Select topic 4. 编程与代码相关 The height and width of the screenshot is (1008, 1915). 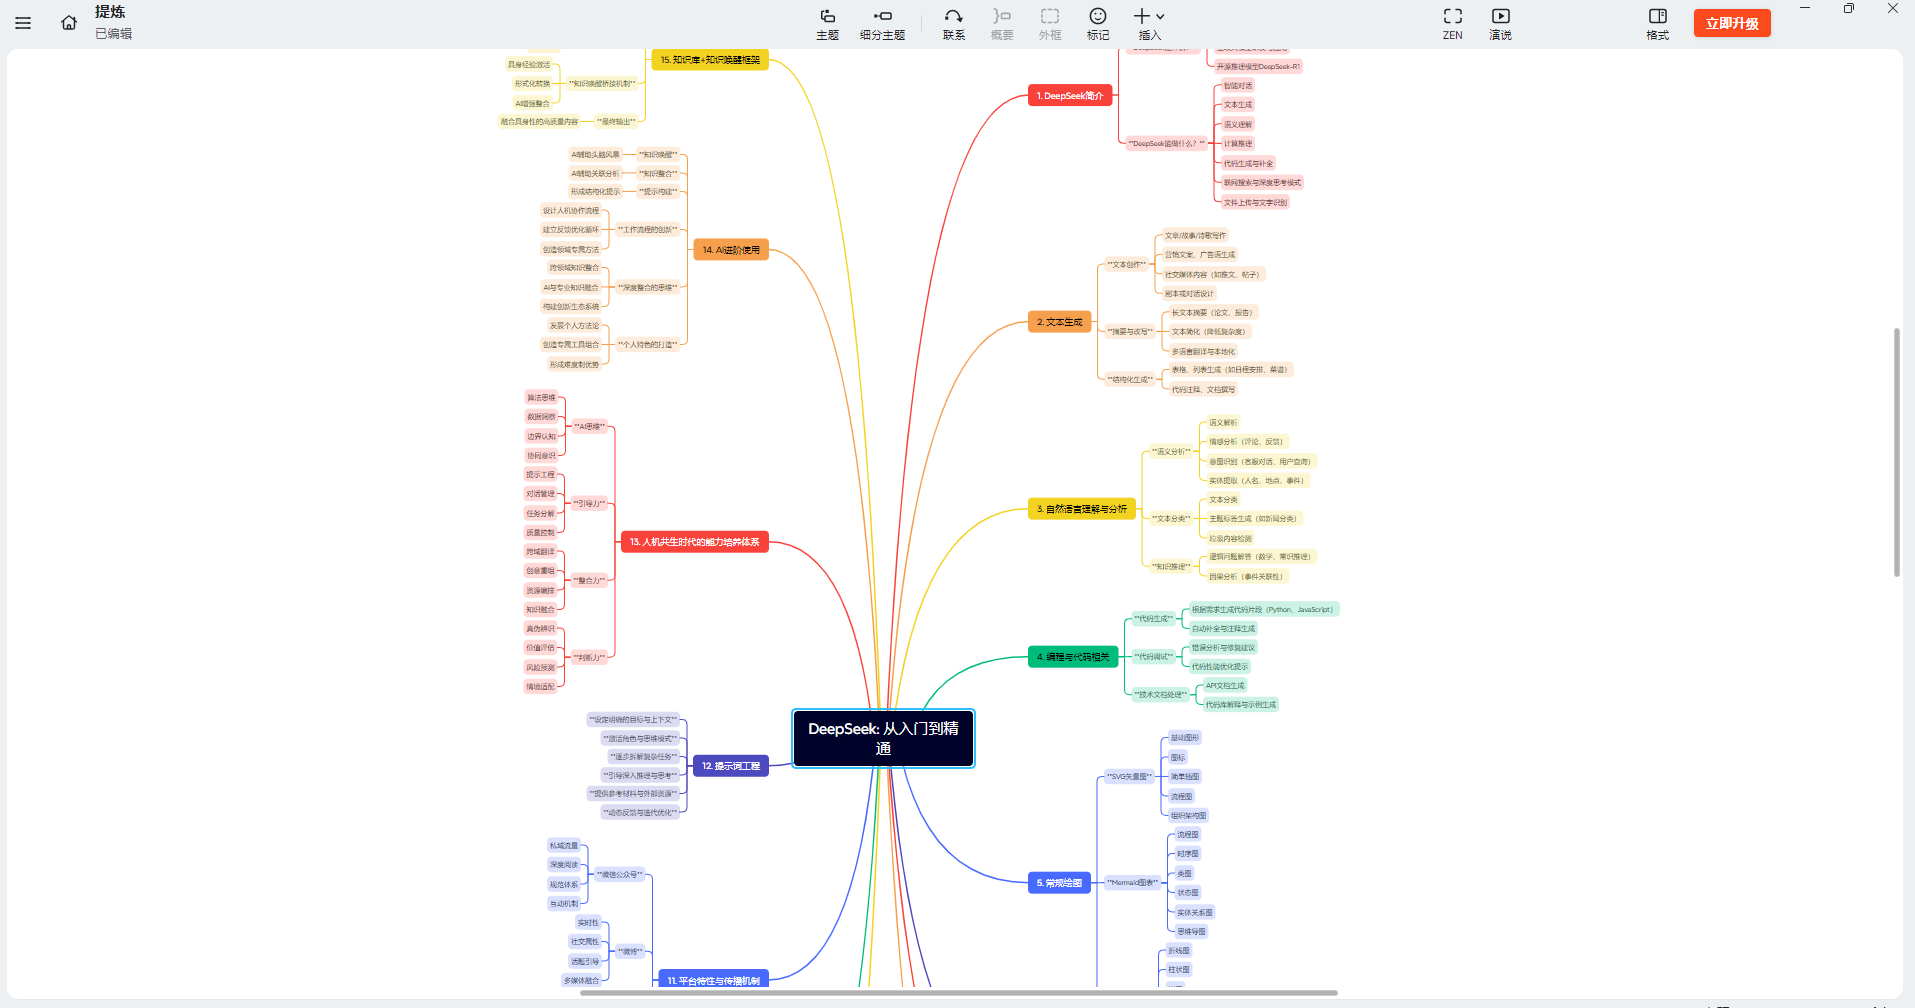1073,657
